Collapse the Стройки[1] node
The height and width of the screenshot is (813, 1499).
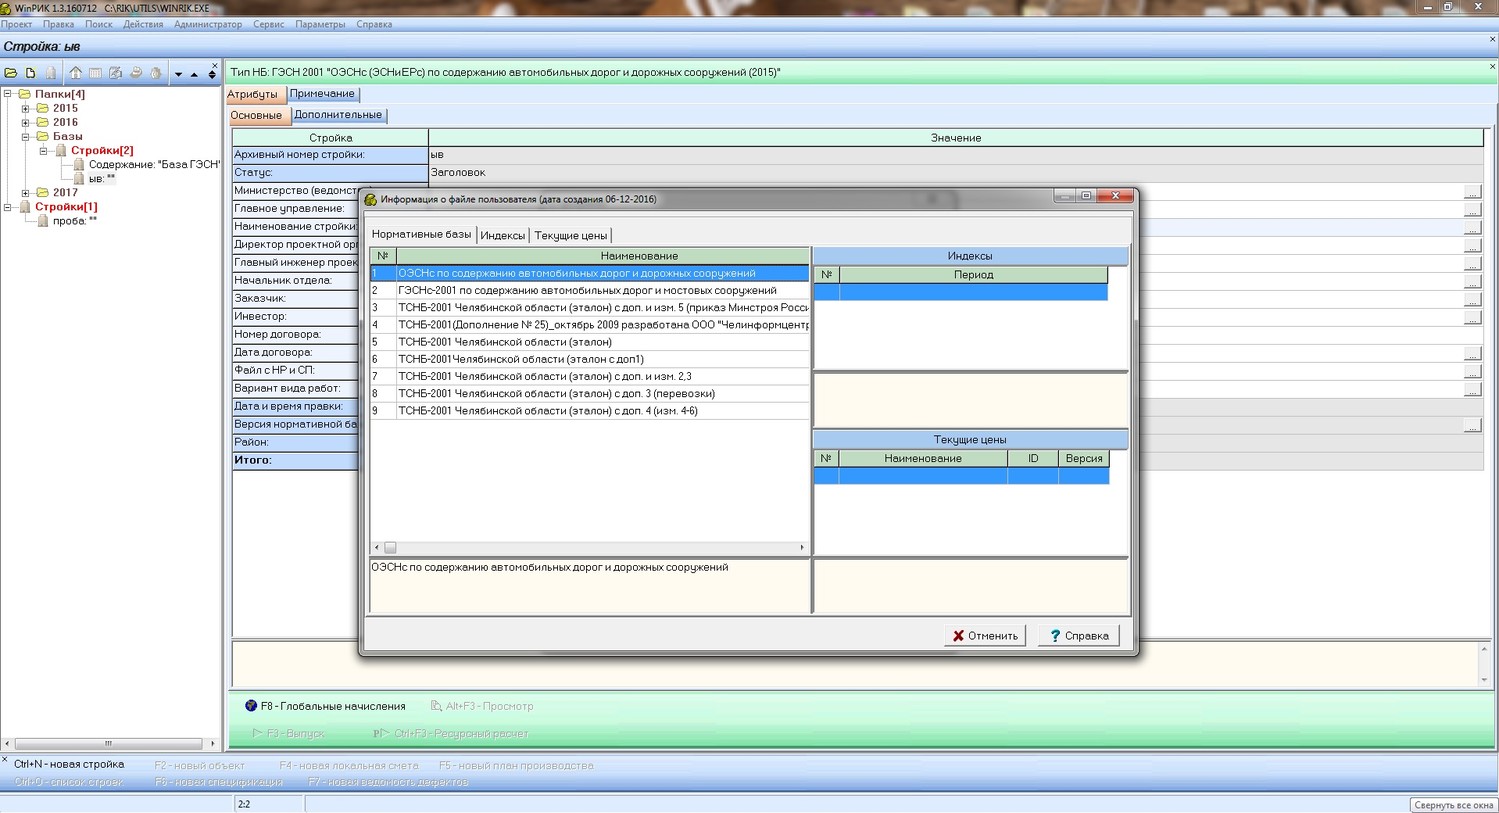[8, 207]
